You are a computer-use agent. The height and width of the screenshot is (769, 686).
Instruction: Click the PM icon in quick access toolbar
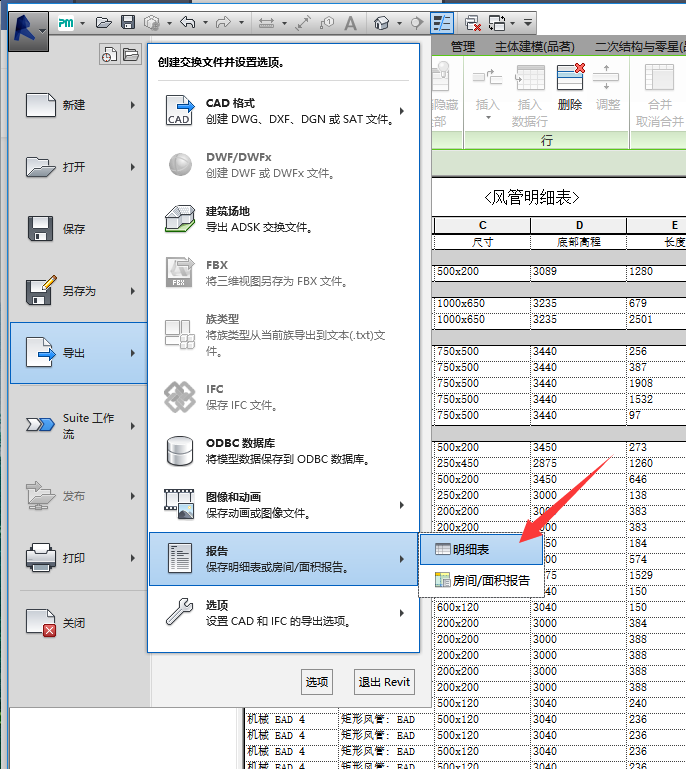point(66,23)
